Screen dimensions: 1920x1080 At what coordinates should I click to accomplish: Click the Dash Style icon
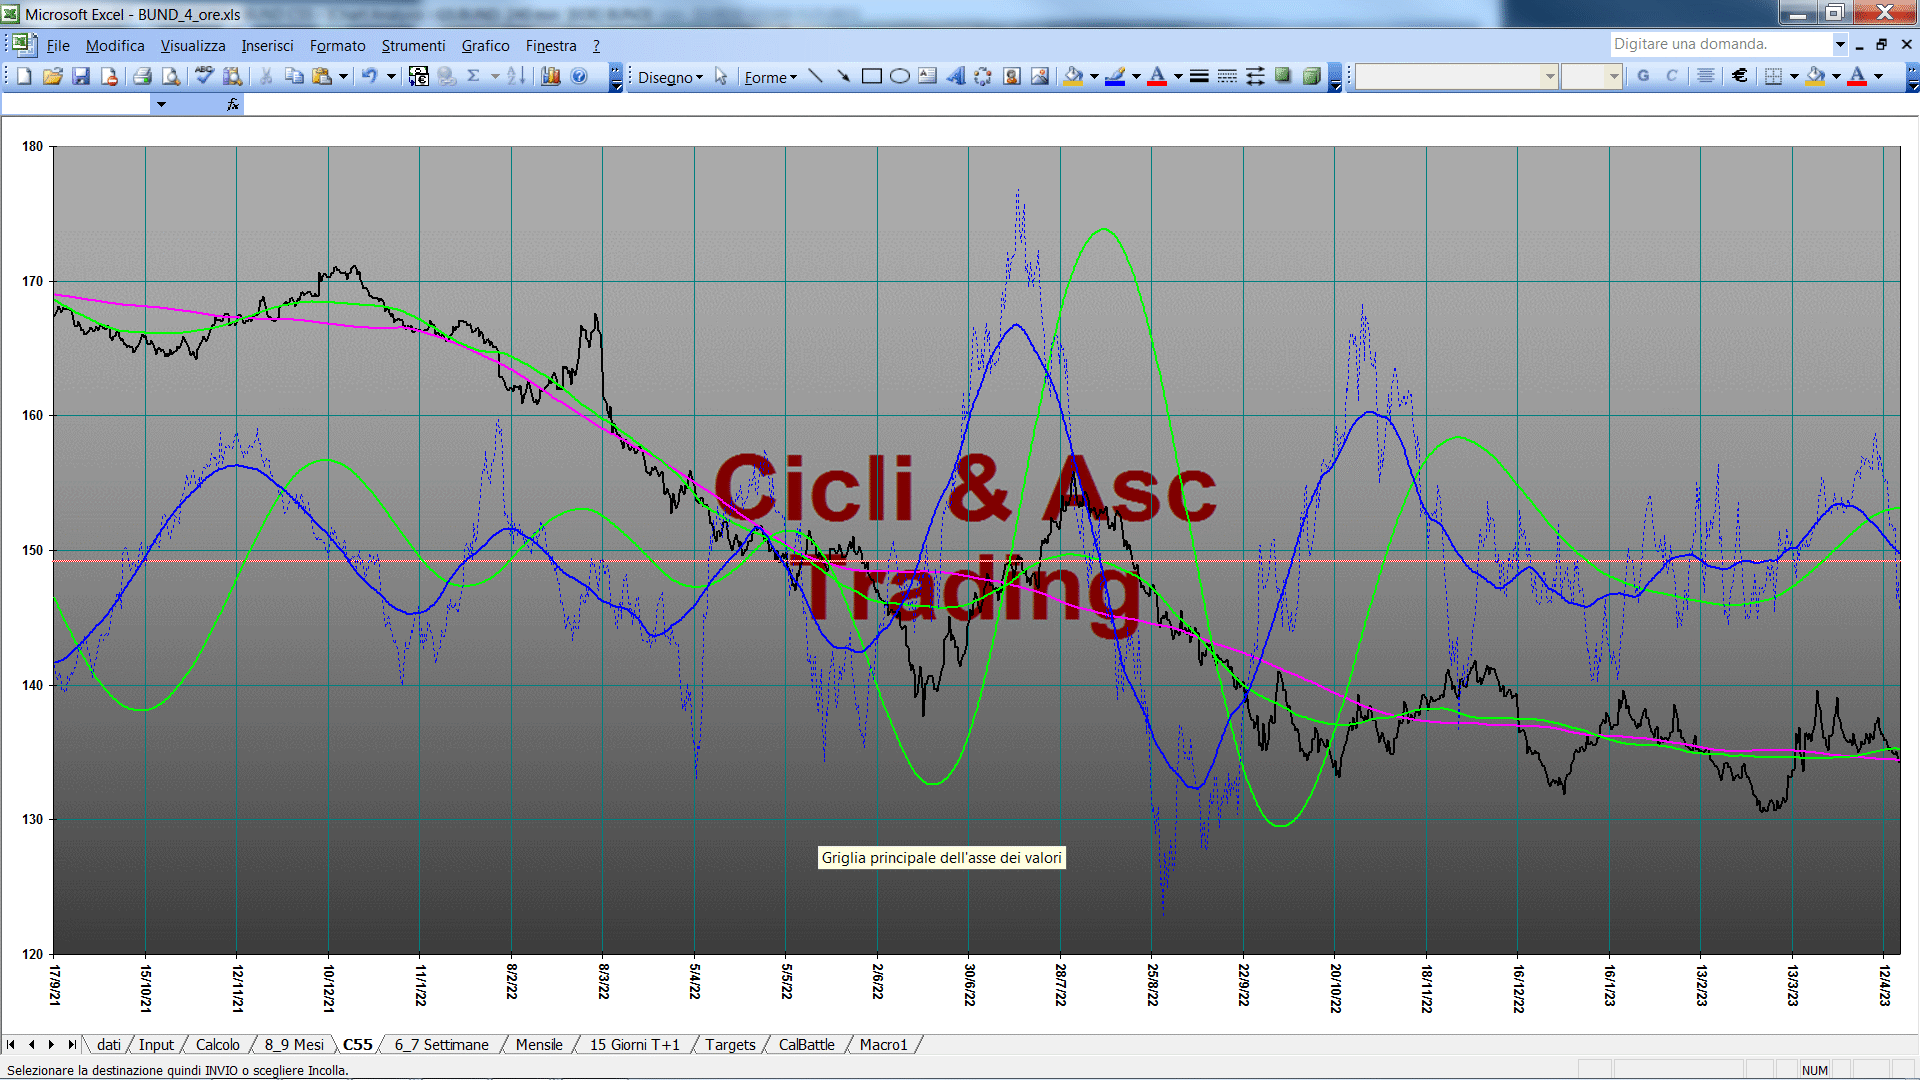(1227, 76)
